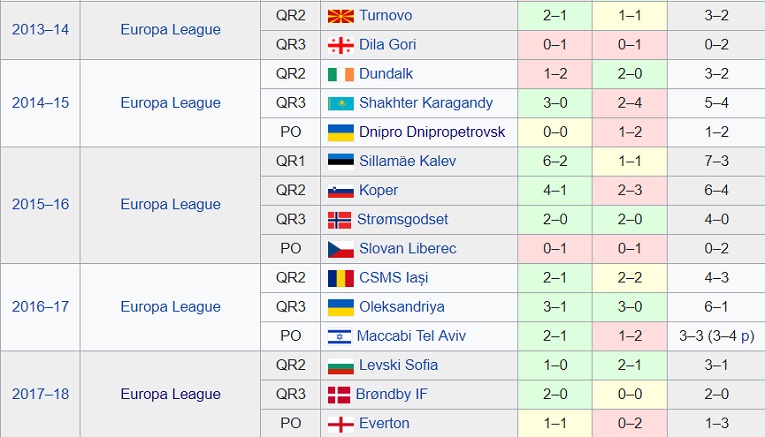Open the Europa League link for 2017–18
This screenshot has width=765, height=437.
tap(170, 394)
